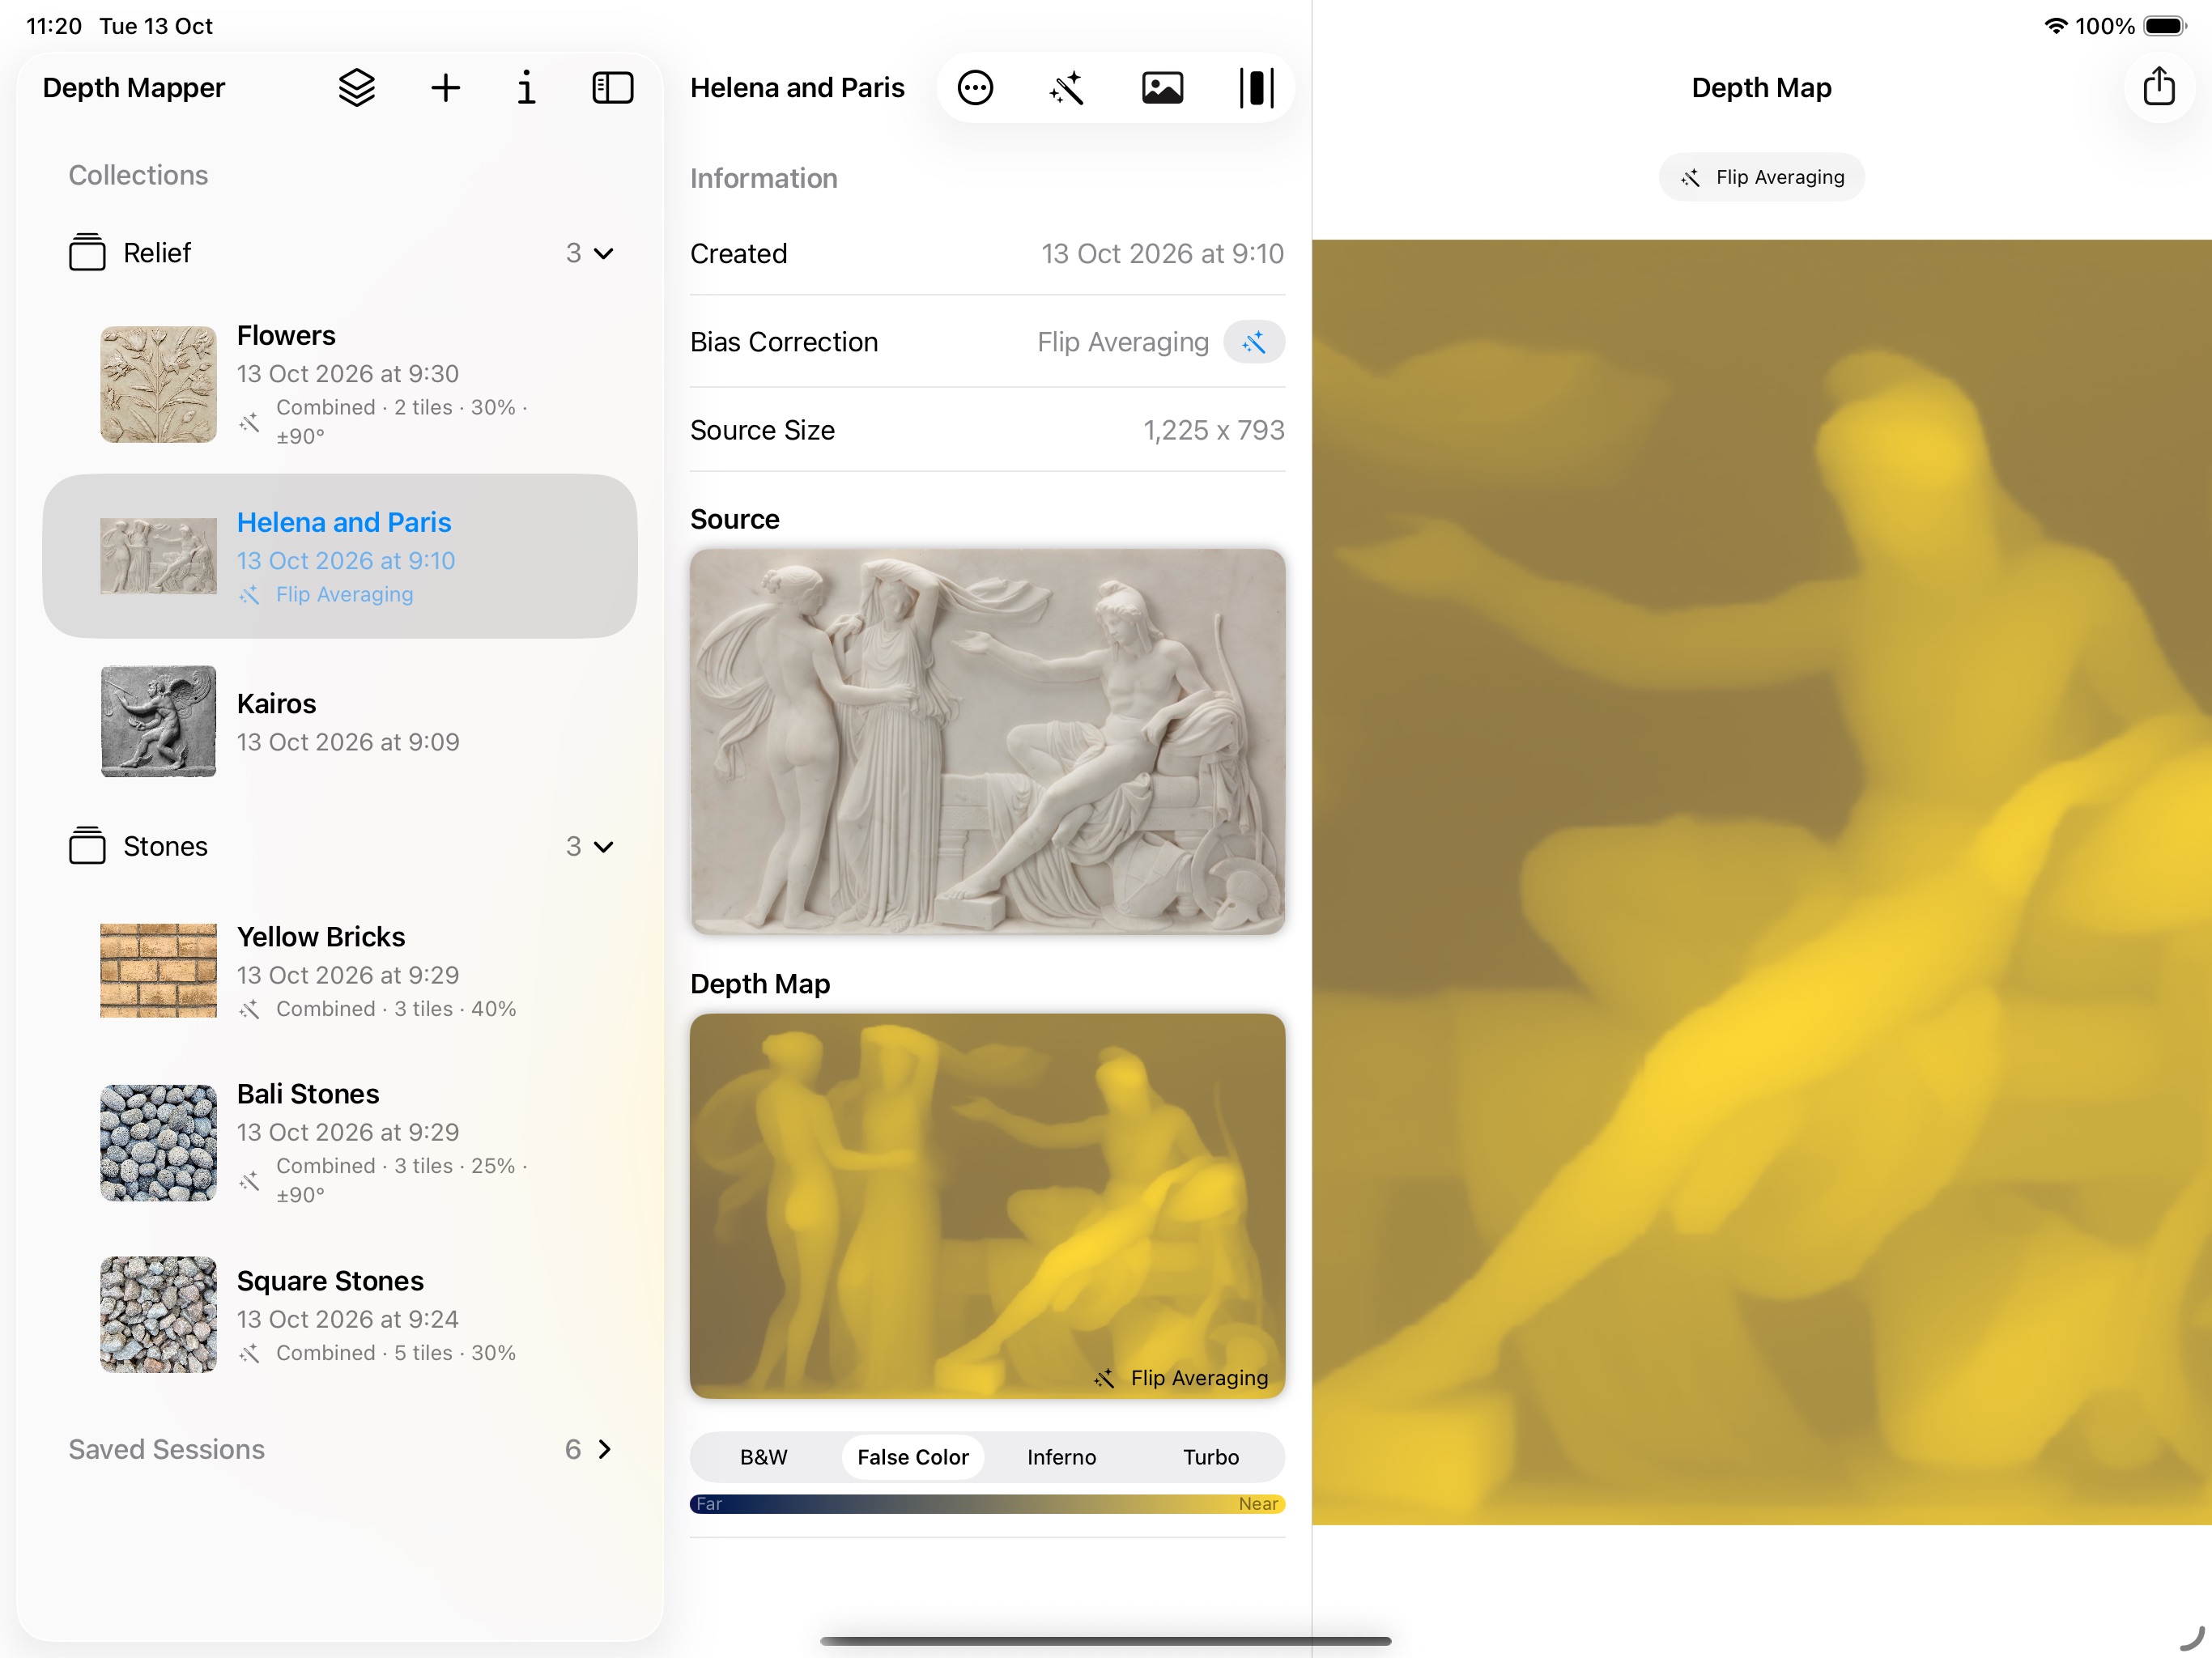Expand Saved Sessions chevron
The width and height of the screenshot is (2212, 1658).
click(604, 1449)
